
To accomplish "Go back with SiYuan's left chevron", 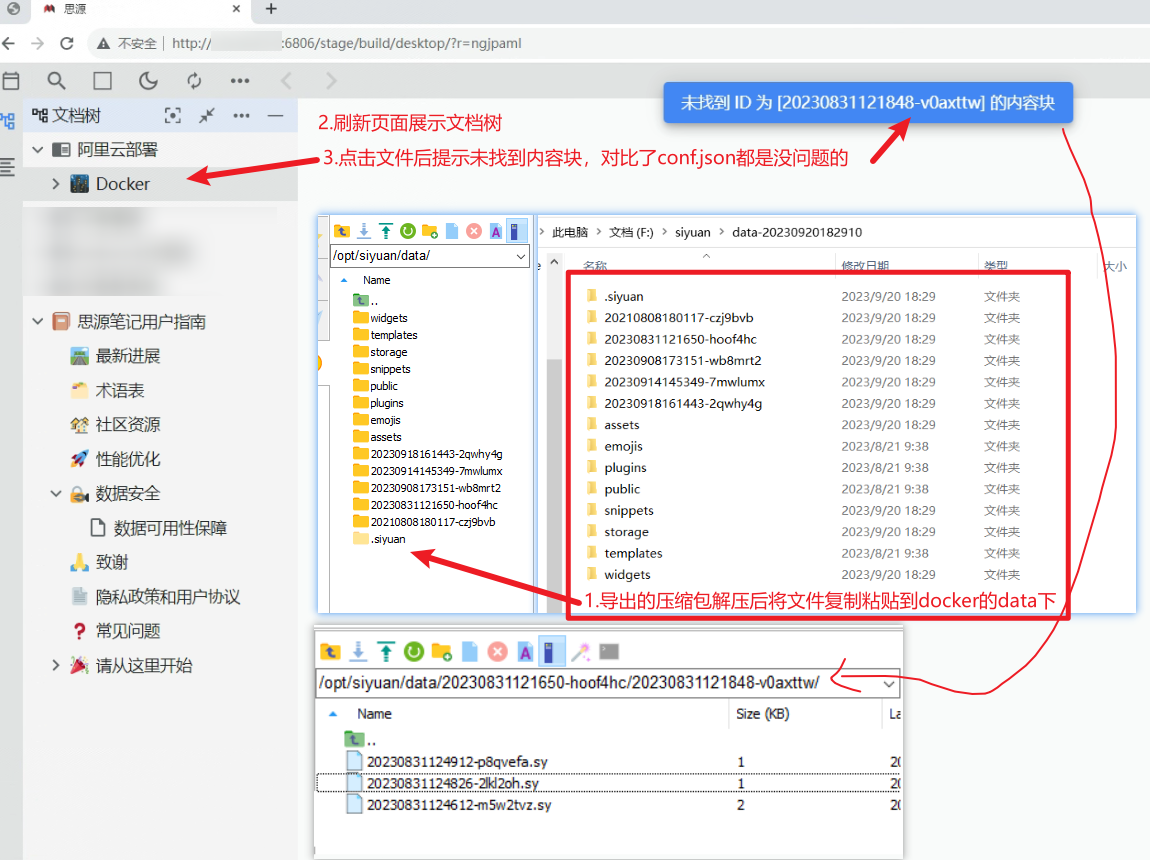I will [x=286, y=81].
